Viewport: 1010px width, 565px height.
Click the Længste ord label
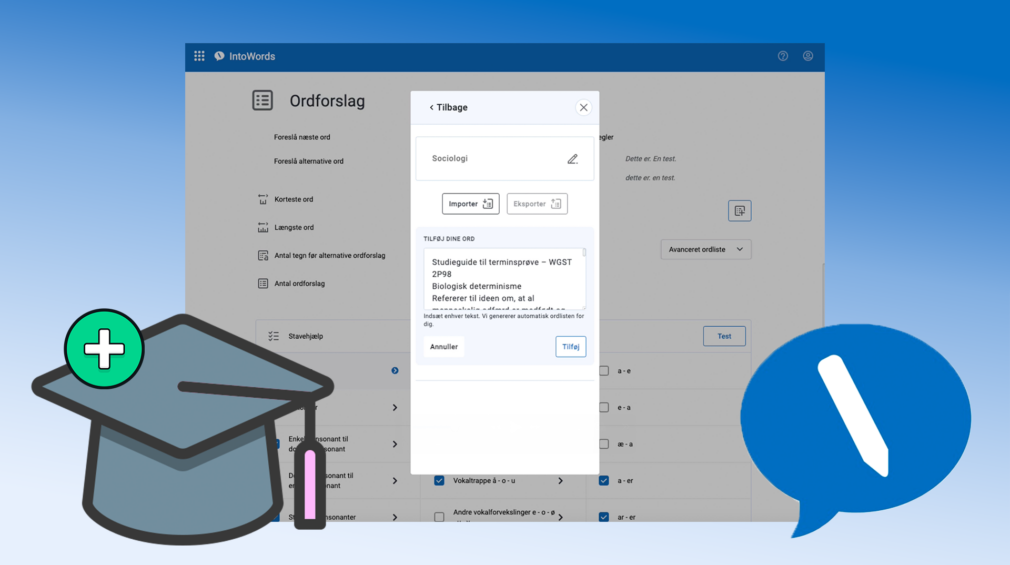click(294, 227)
